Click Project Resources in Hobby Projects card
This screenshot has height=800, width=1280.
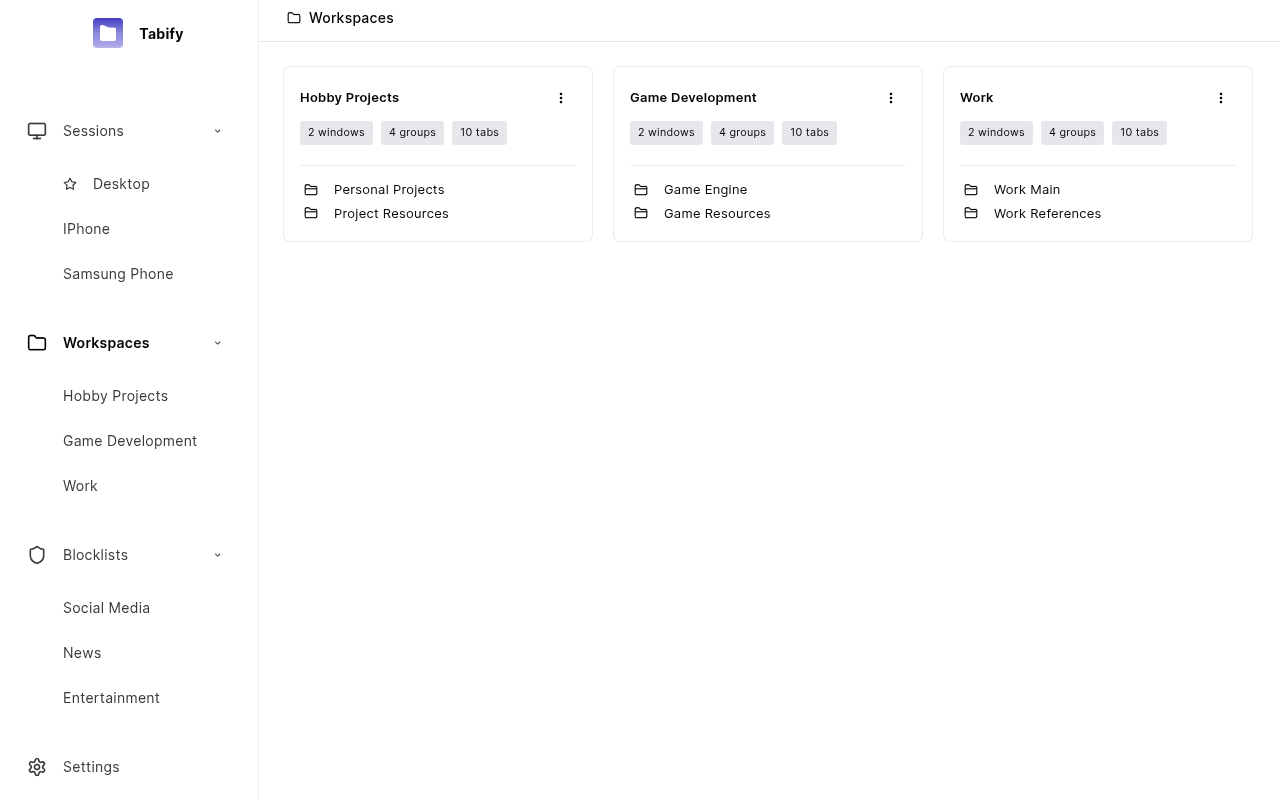click(x=391, y=213)
